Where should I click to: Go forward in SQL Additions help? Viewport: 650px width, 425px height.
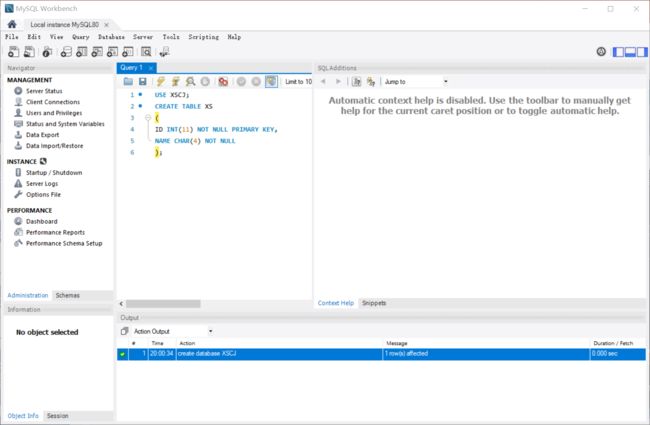pos(338,82)
